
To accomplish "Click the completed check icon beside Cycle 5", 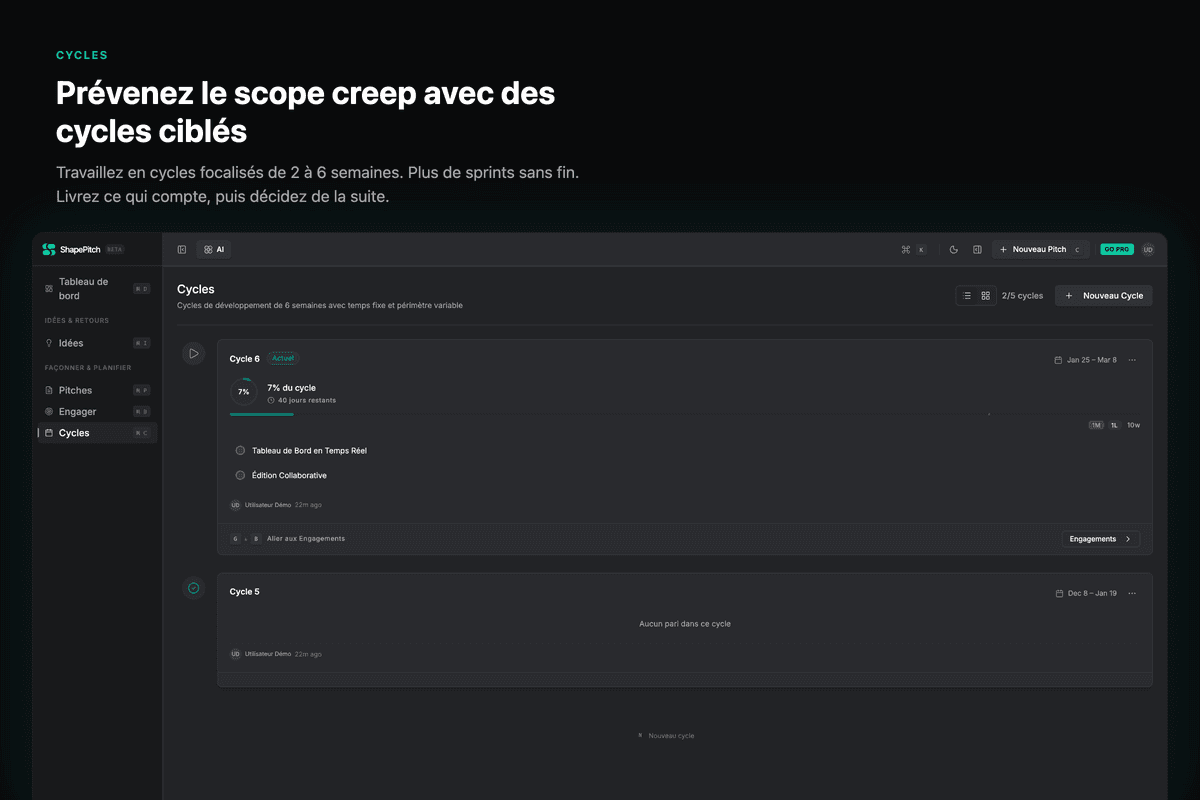I will tap(193, 588).
